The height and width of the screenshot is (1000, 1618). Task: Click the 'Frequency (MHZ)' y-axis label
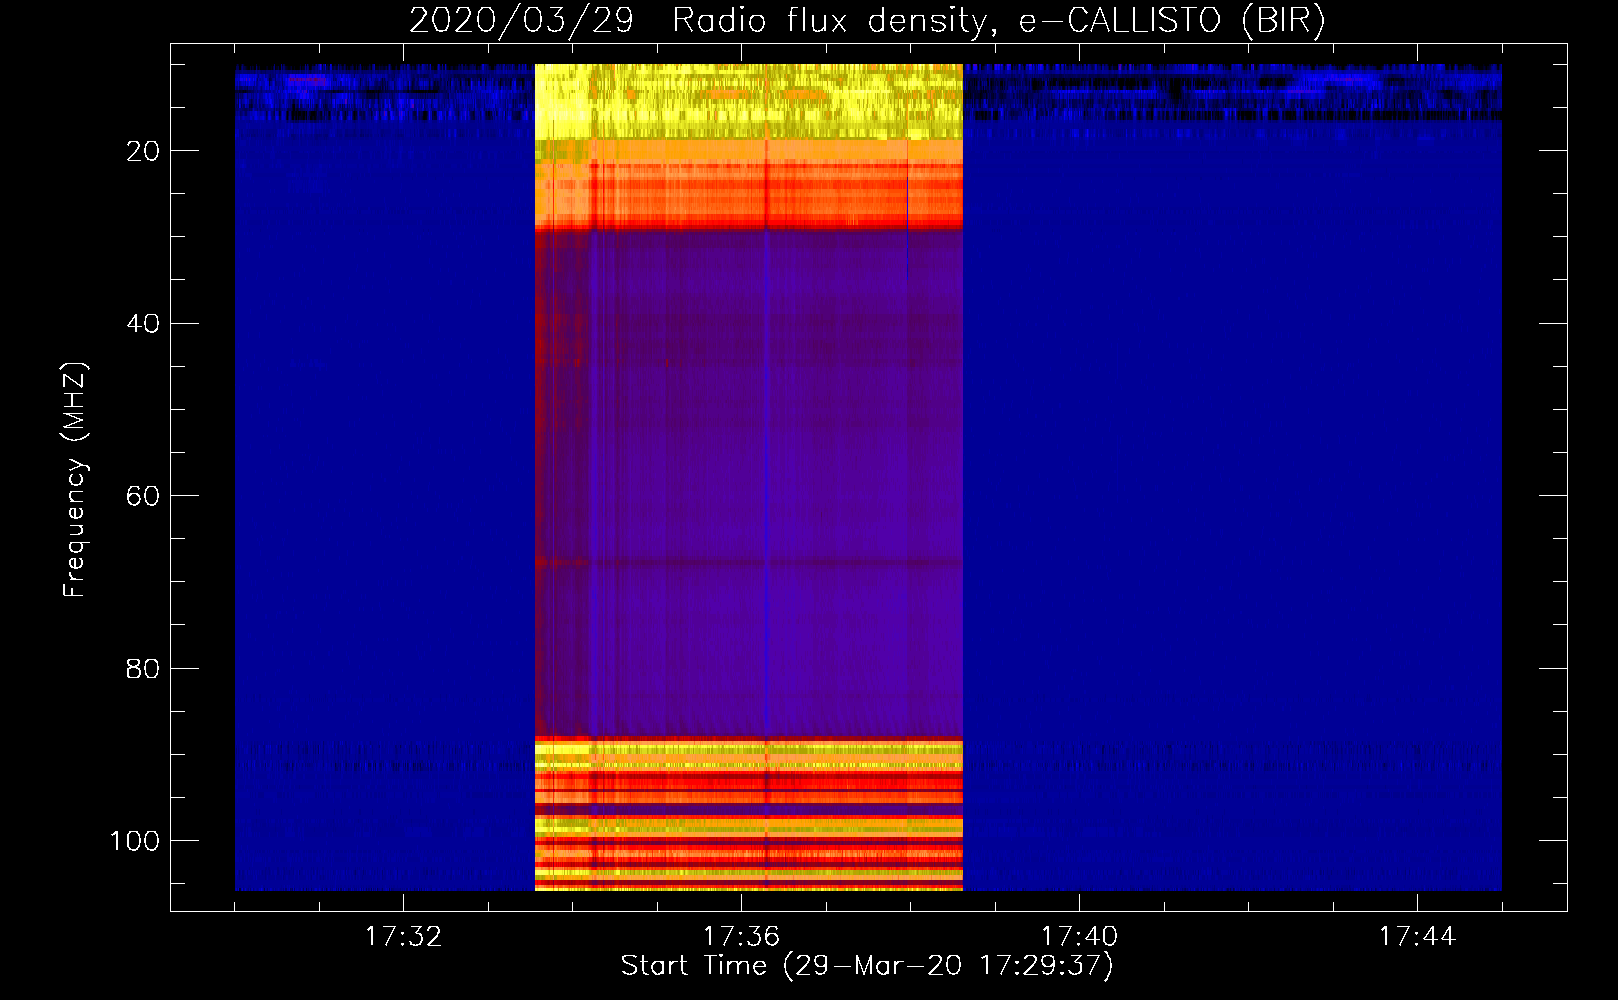(x=75, y=479)
